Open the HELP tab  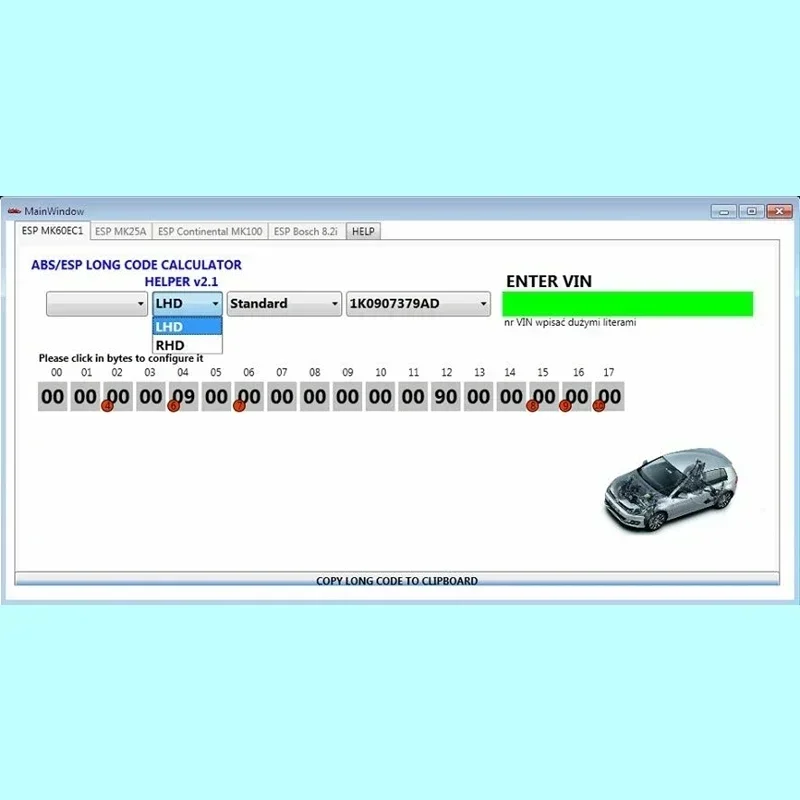point(362,230)
